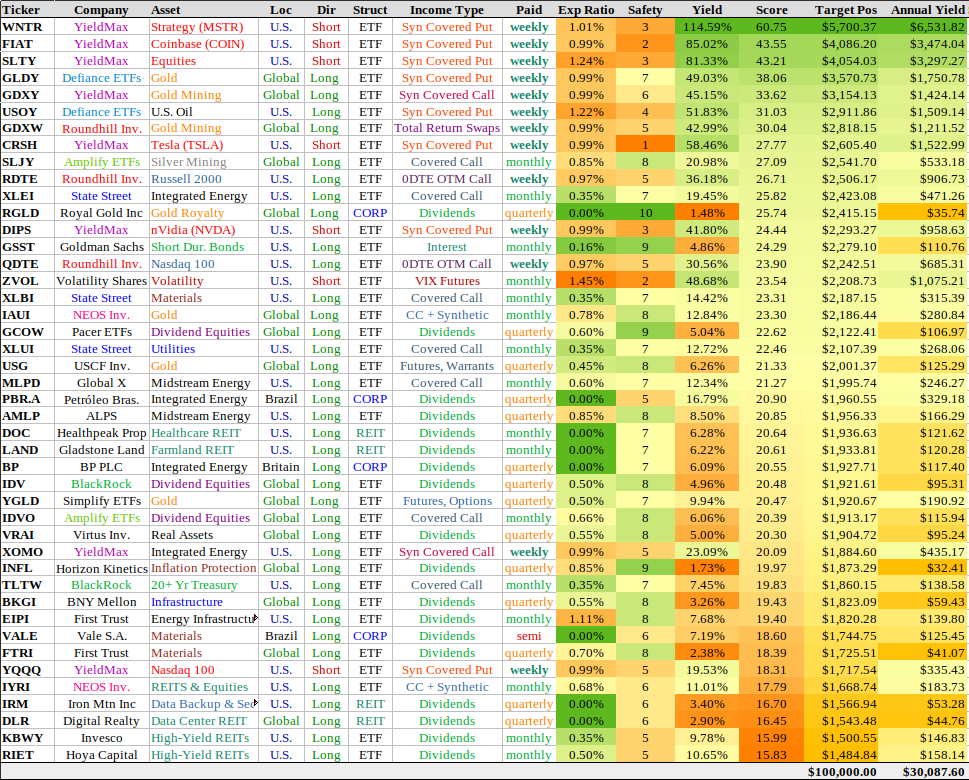Click Defiance ETFs in the GLDY row
The image size is (969, 780).
(x=101, y=78)
